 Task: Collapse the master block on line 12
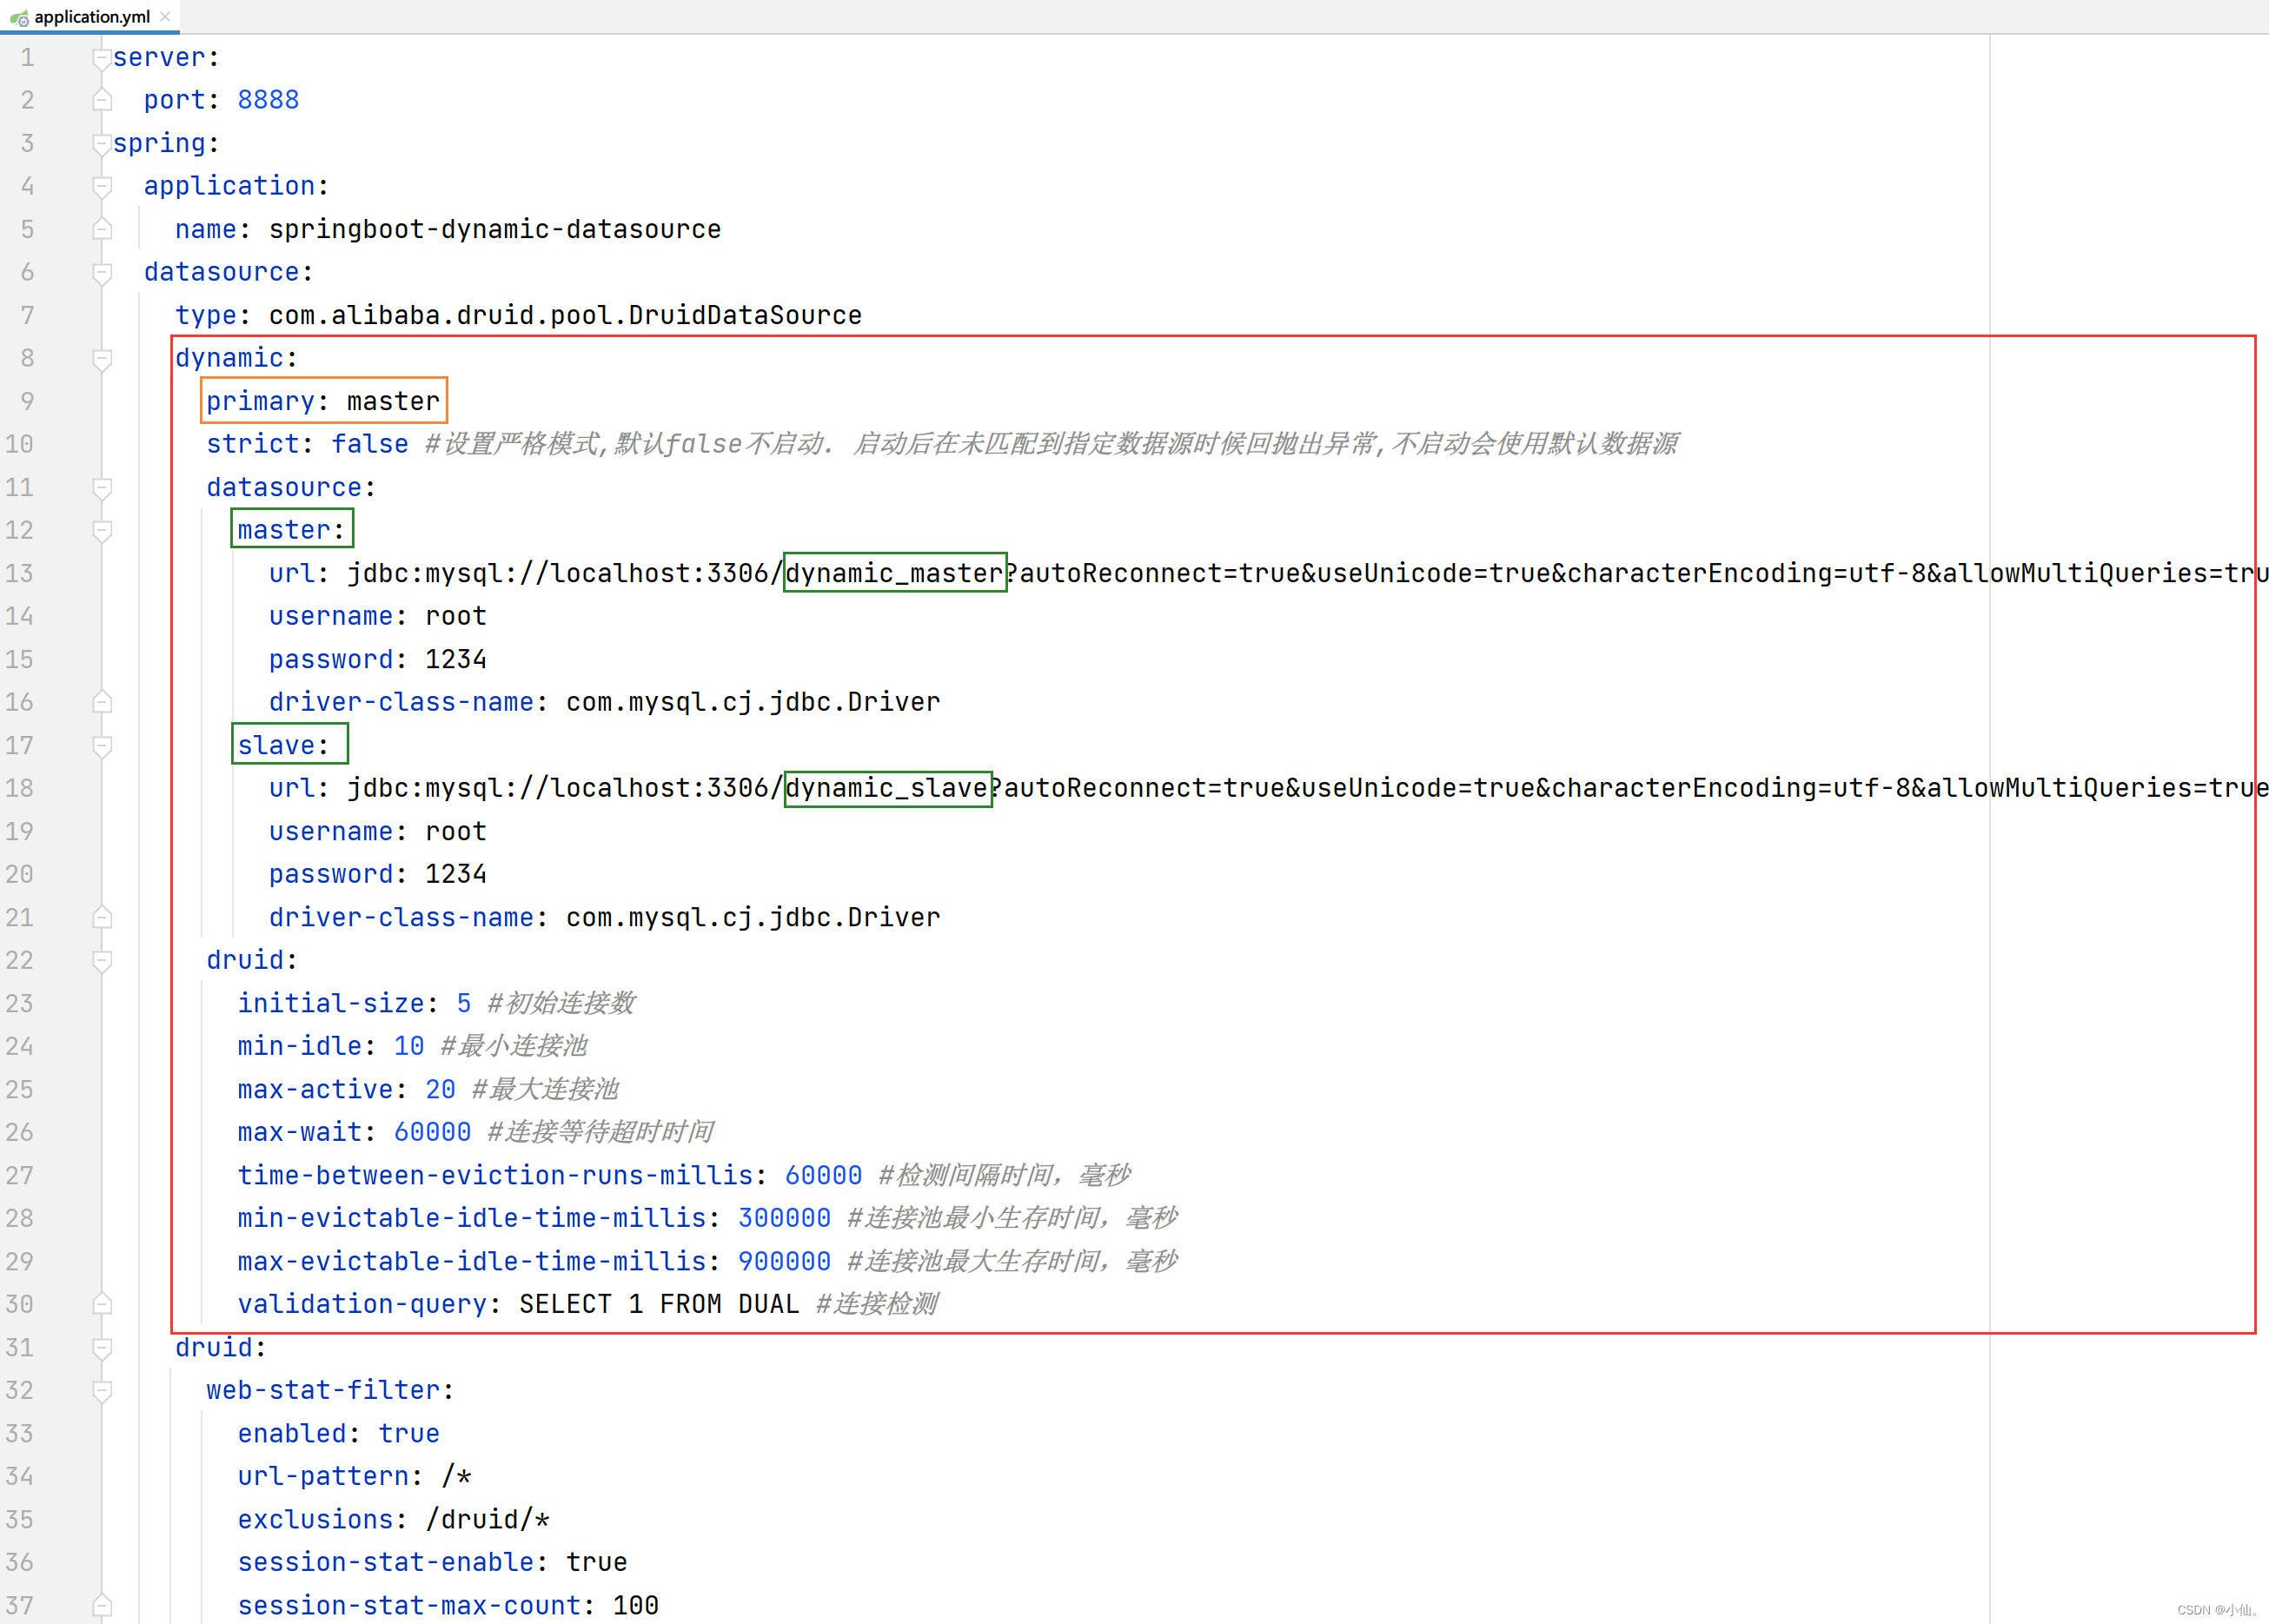[x=101, y=531]
